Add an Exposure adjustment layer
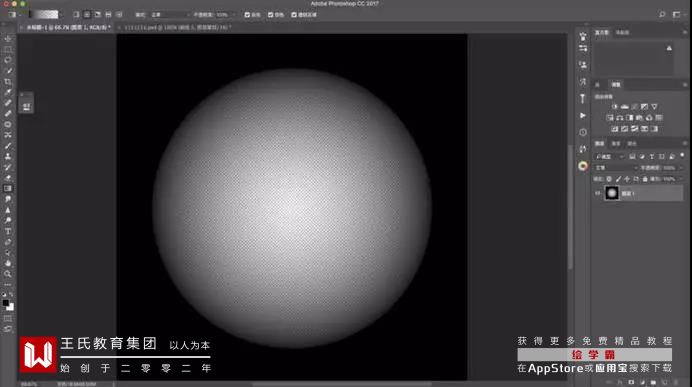The height and width of the screenshot is (387, 692). pyautogui.click(x=644, y=106)
